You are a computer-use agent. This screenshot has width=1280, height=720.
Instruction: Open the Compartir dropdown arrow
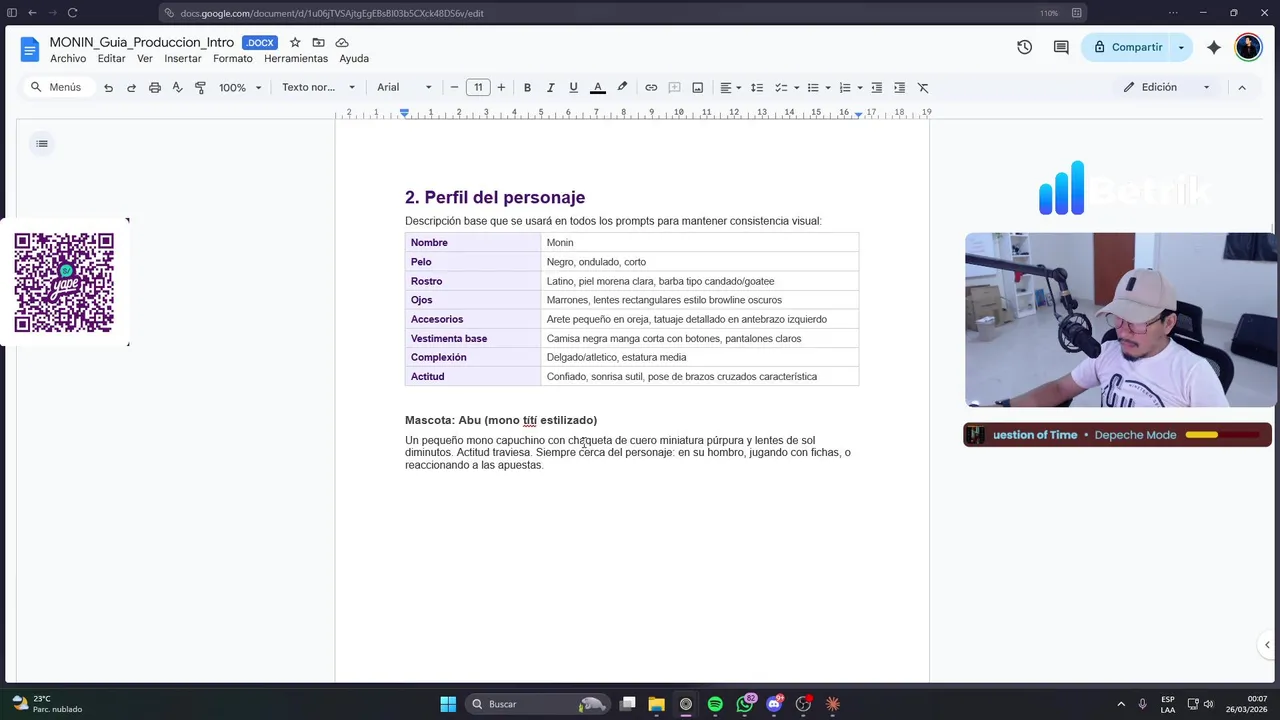[1181, 47]
